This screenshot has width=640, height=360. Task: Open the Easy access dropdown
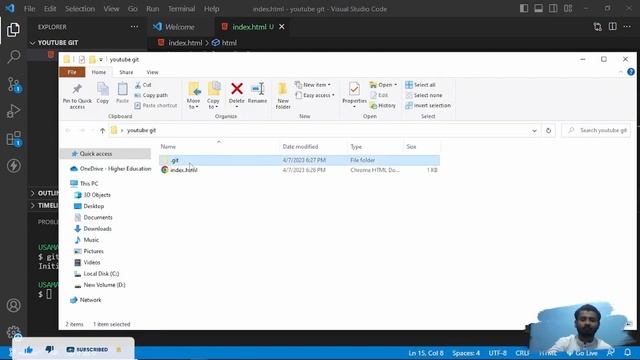[x=315, y=95]
